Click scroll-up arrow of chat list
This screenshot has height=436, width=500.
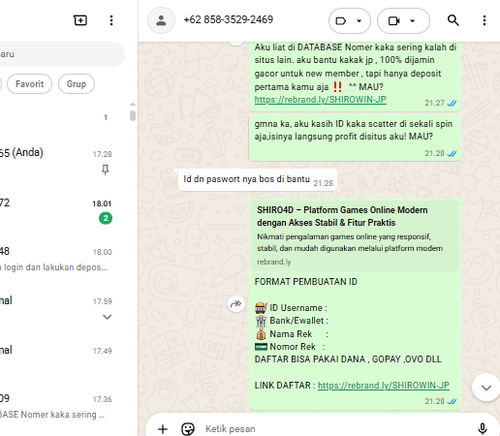tap(133, 104)
